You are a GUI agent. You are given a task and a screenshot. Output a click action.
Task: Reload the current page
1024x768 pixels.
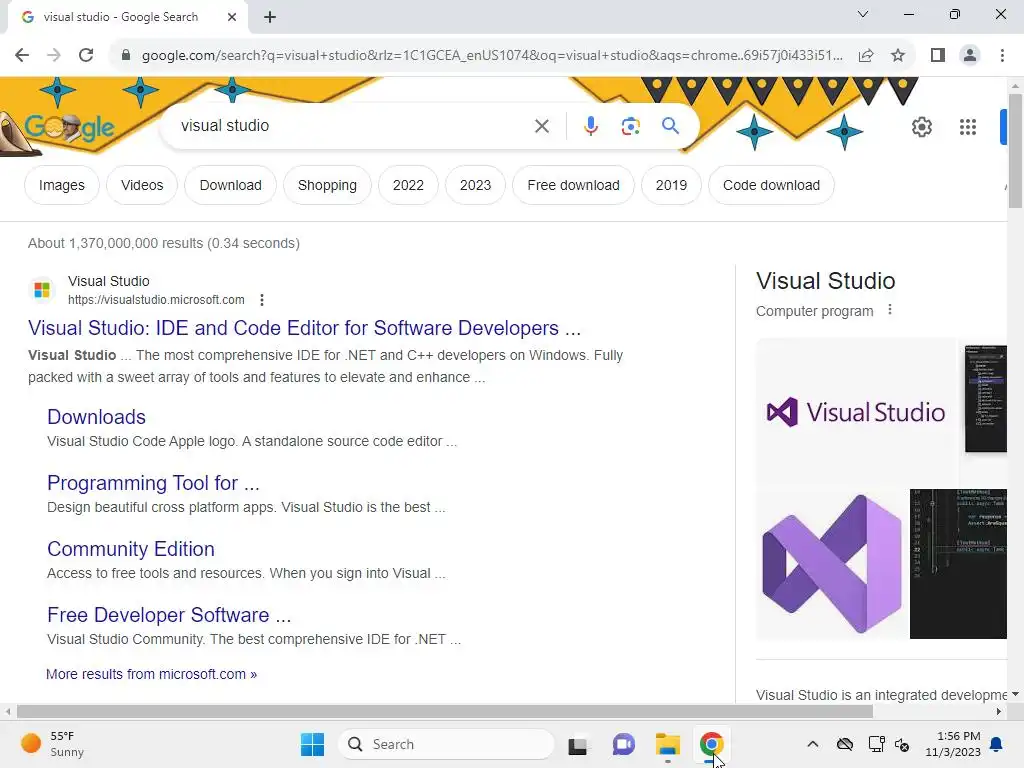[86, 55]
